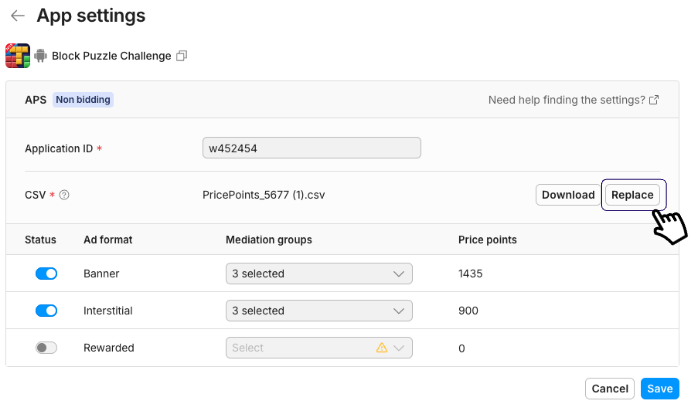Click the Replace CSV button
Screen dimensions: 695x415
pos(632,195)
